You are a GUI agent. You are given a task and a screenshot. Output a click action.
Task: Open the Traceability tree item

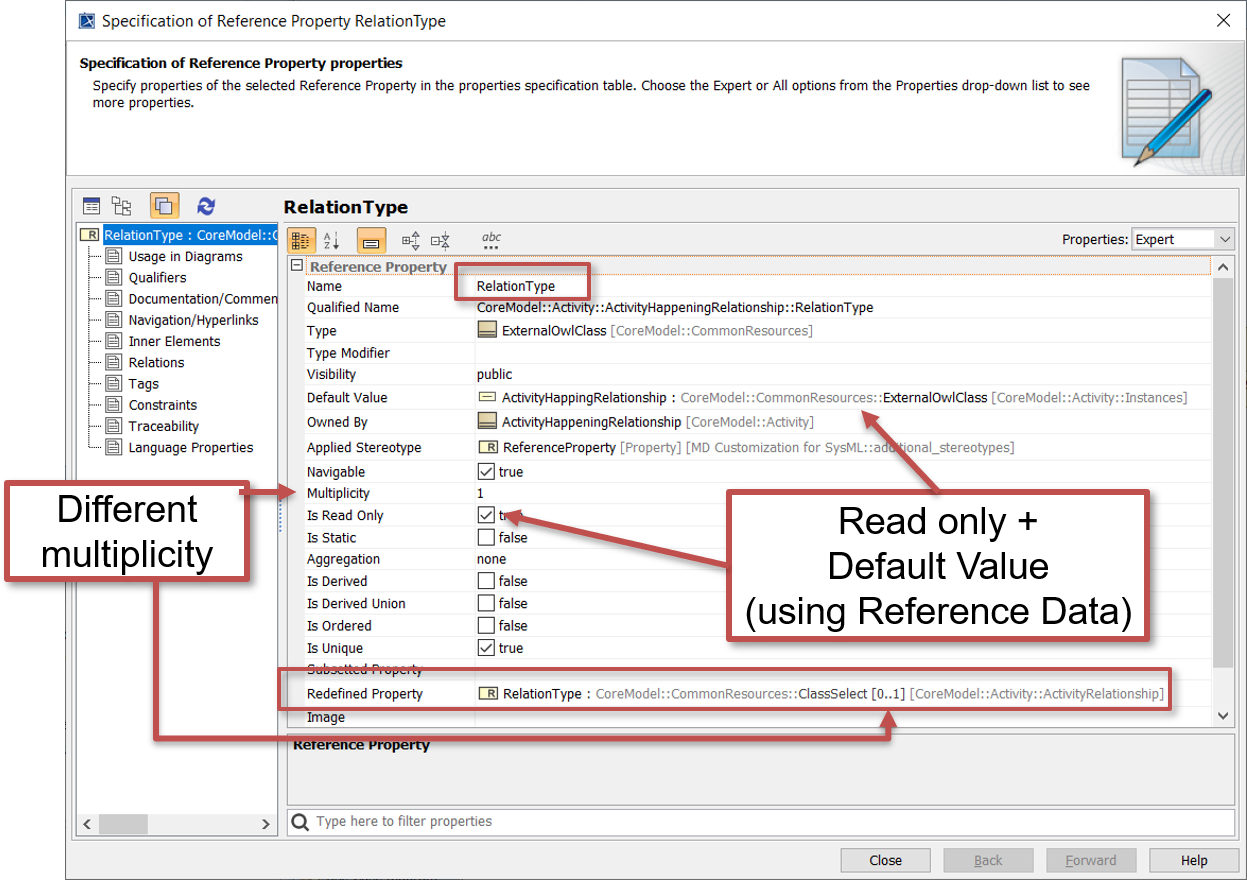(x=164, y=426)
